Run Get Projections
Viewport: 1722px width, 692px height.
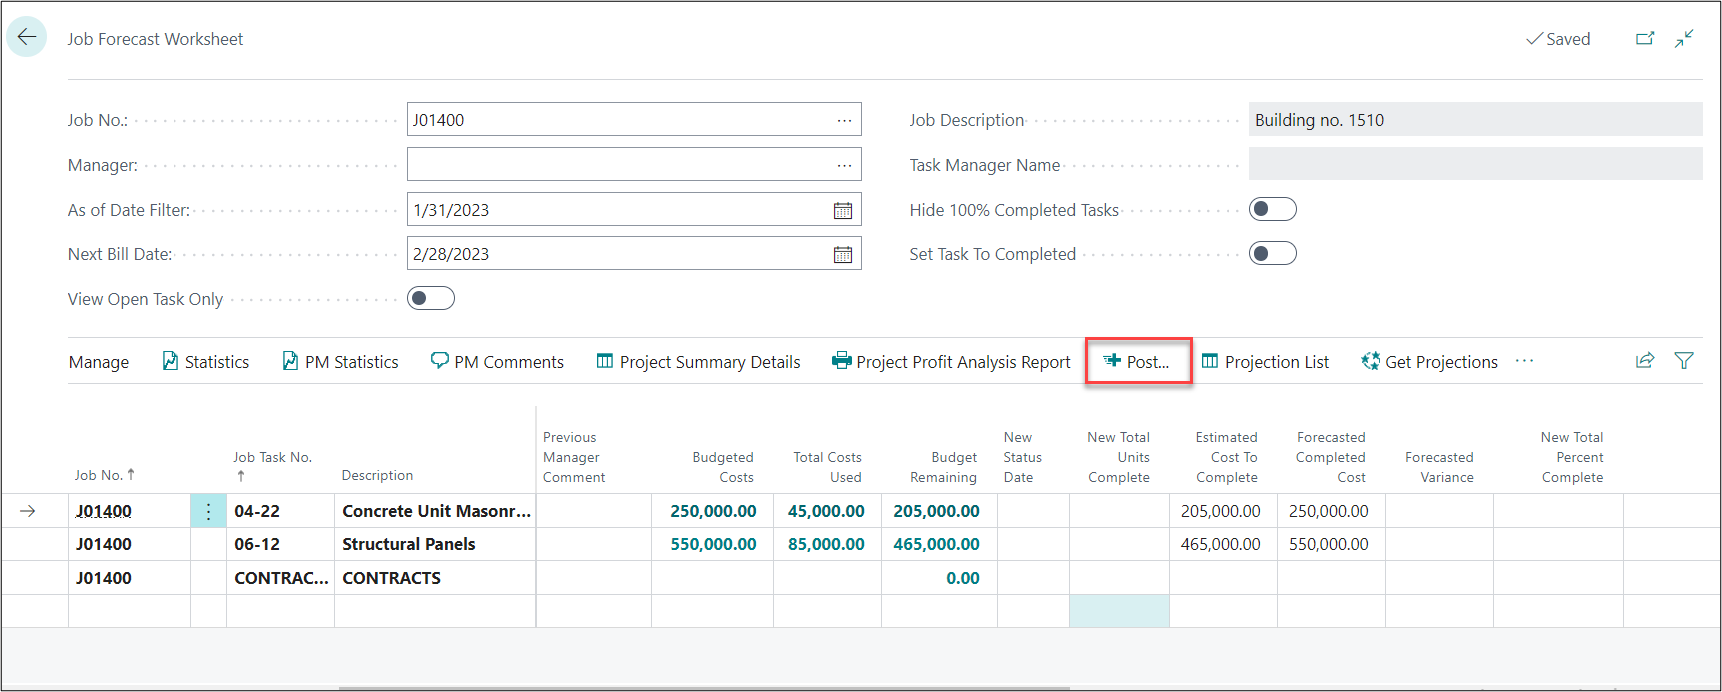(1429, 362)
